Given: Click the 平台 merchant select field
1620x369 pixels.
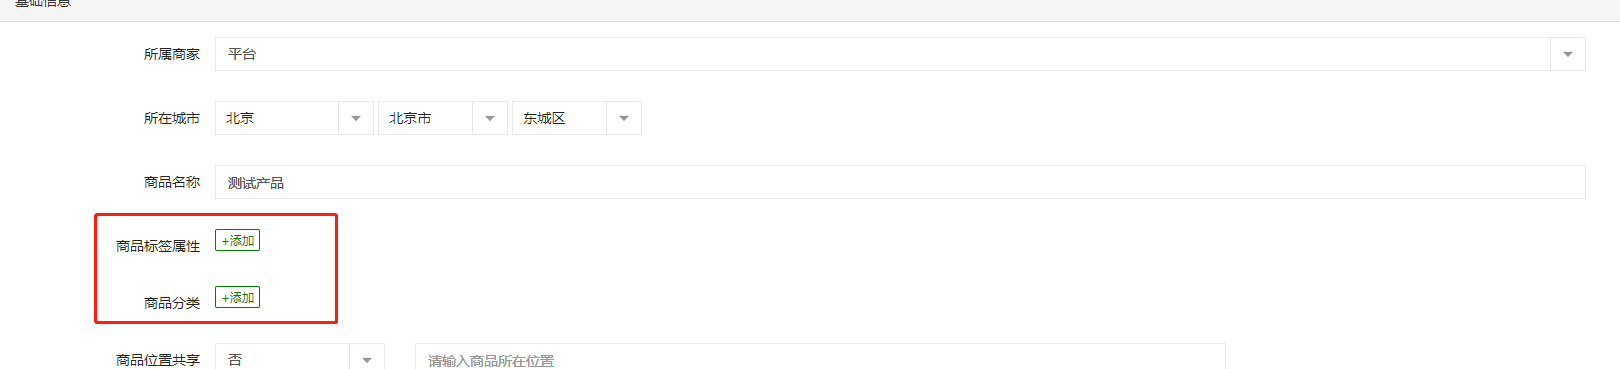Looking at the screenshot, I should tap(900, 54).
